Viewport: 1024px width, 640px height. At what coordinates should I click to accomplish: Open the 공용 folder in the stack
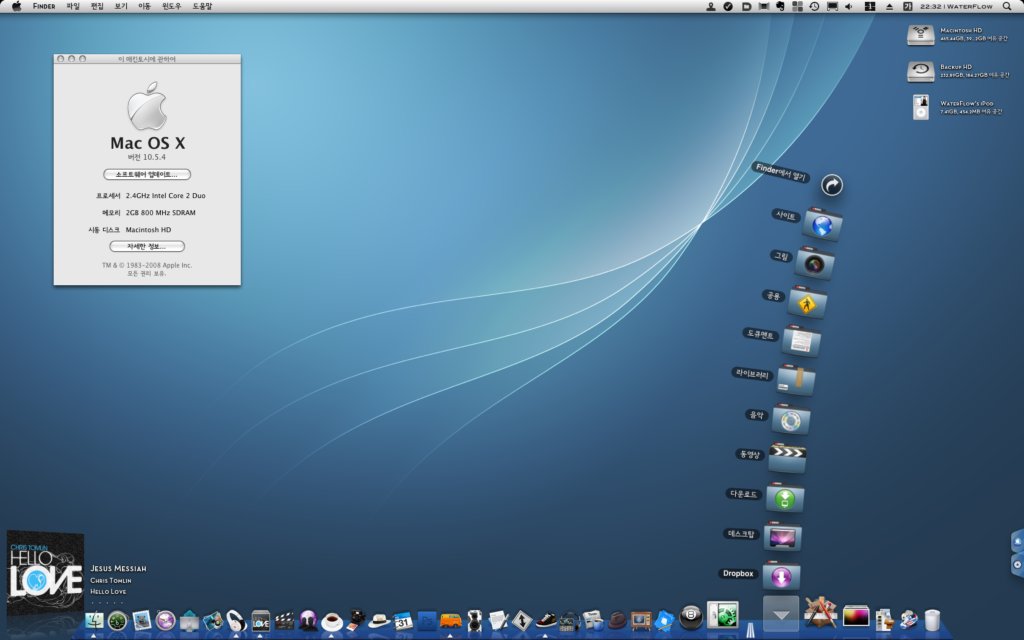[807, 303]
